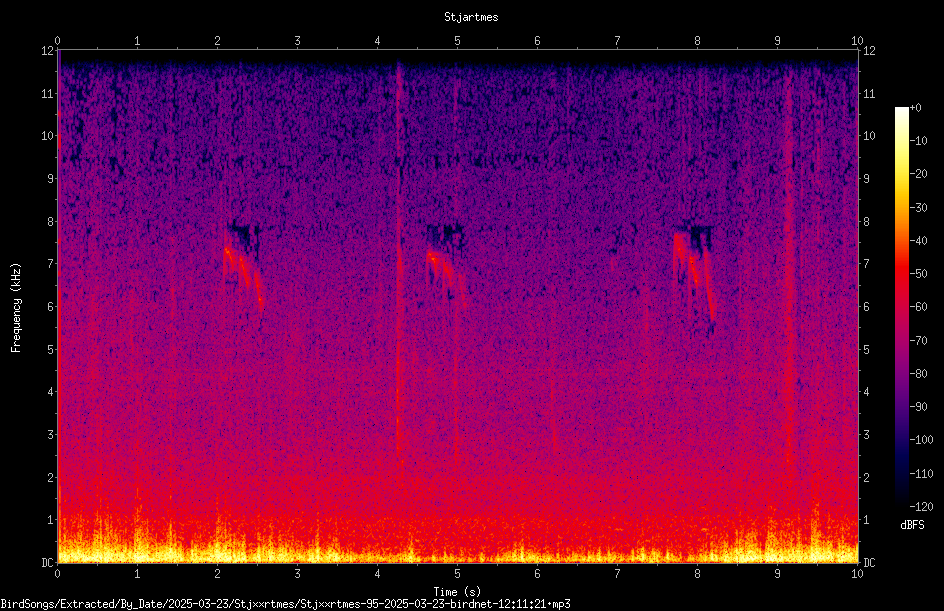Click the -50 label on dBFS scale
This screenshot has width=944, height=611.
point(918,273)
